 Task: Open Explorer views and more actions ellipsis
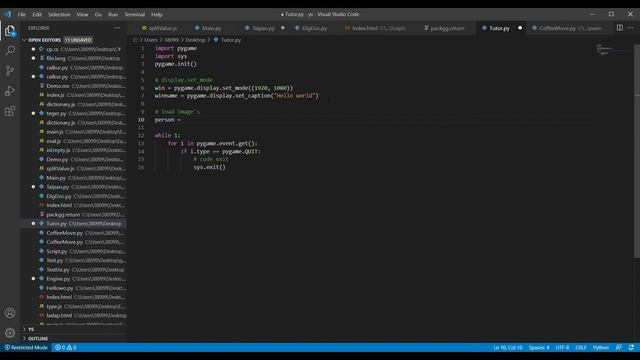point(117,28)
